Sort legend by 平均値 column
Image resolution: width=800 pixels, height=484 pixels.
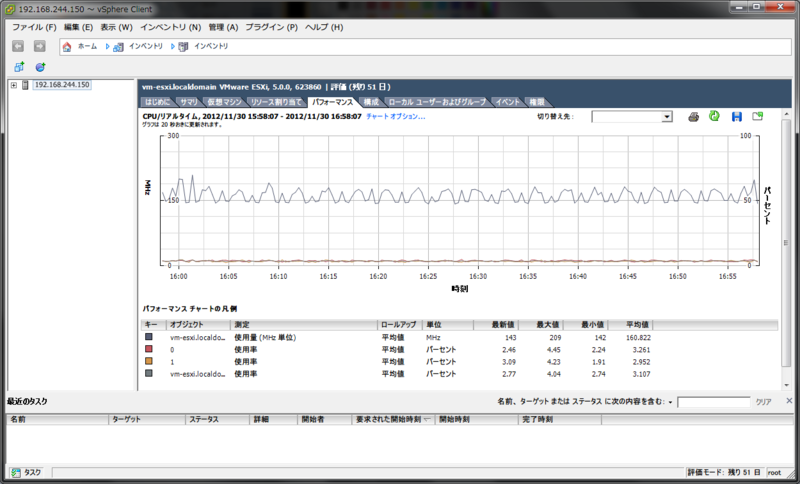pos(631,324)
